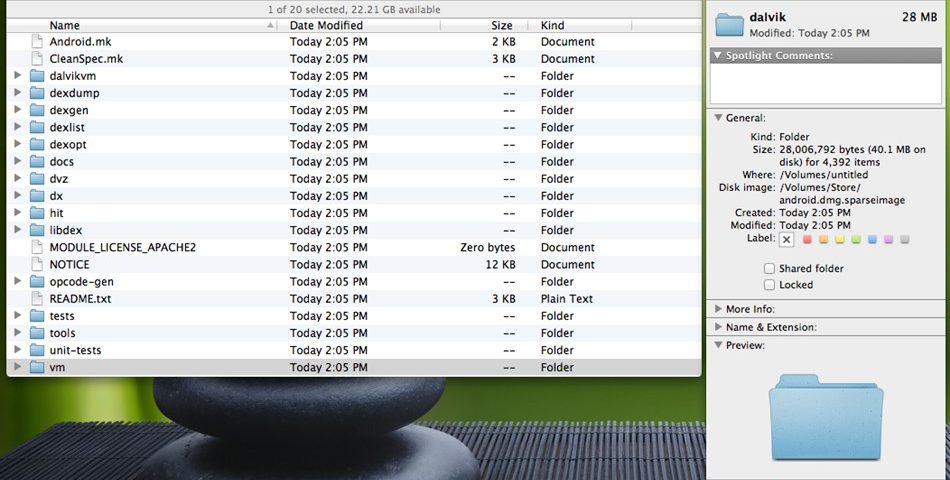Expand the docs folder disclosure triangle
The width and height of the screenshot is (950, 480).
(x=18, y=161)
